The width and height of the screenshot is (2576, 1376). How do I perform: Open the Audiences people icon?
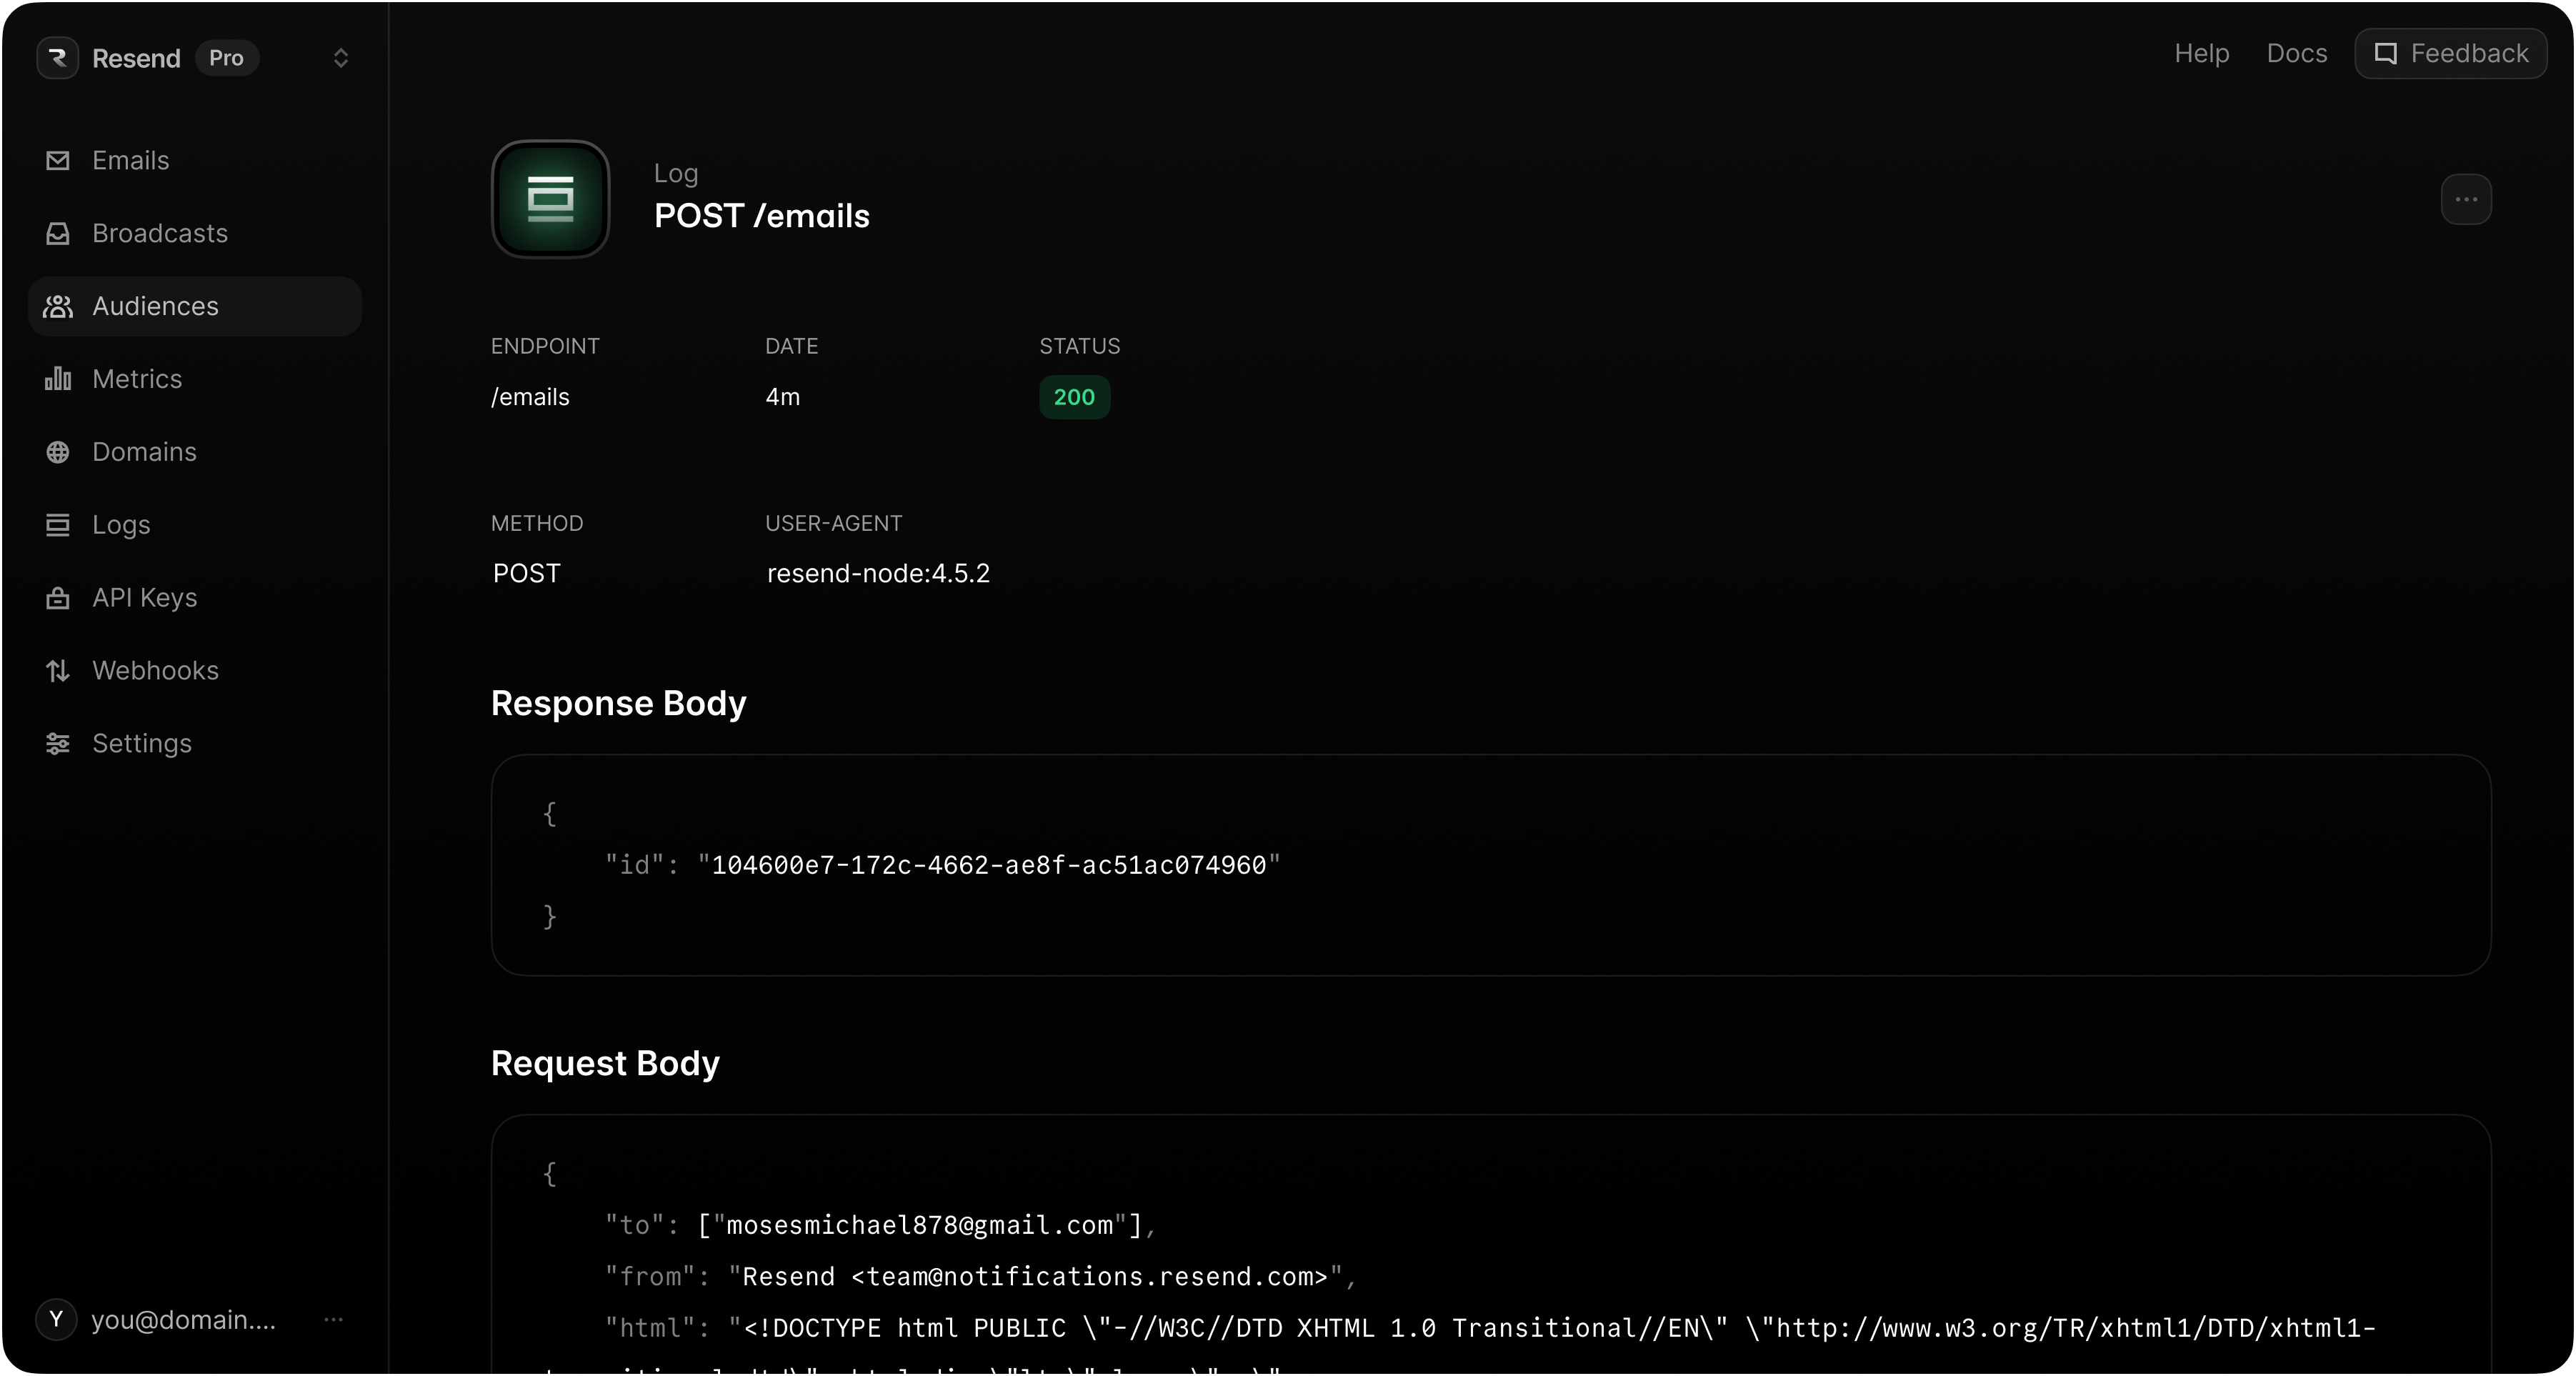pos(58,306)
